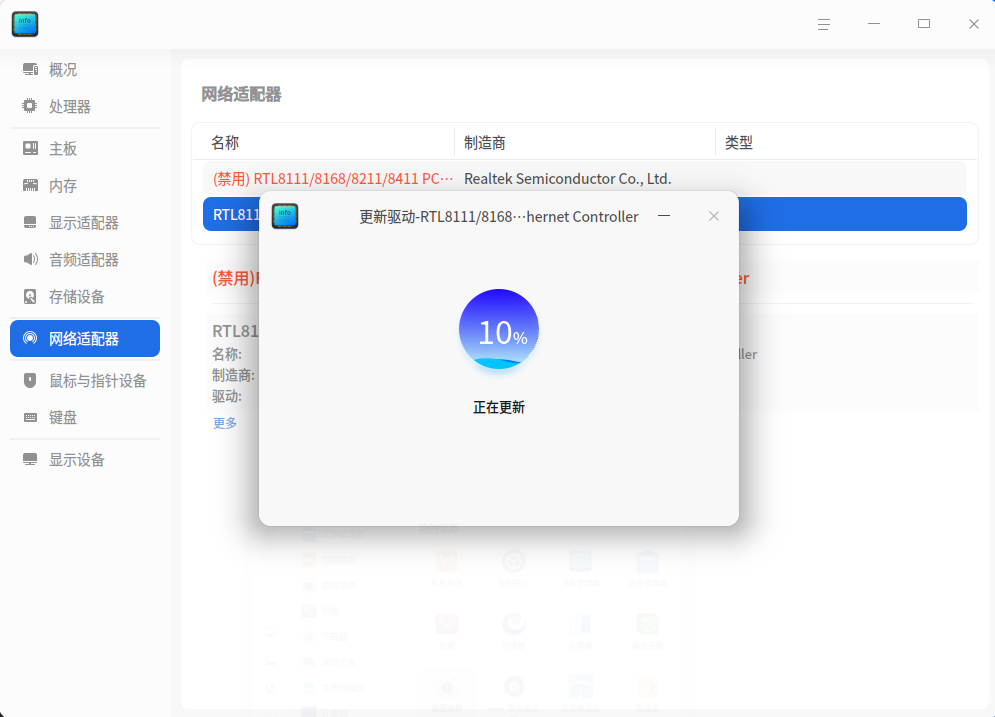The width and height of the screenshot is (995, 717).
Task: Click the 显示适配器 graphics card icon
Action: [30, 222]
